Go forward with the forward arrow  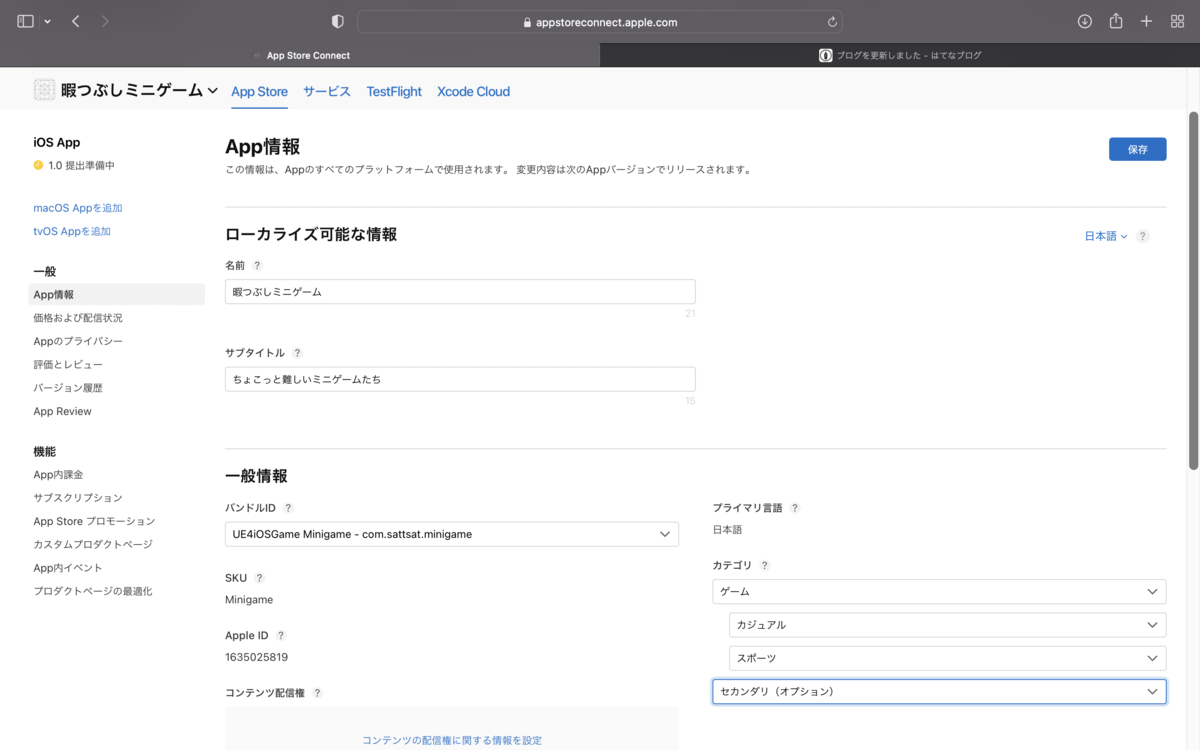tap(106, 21)
